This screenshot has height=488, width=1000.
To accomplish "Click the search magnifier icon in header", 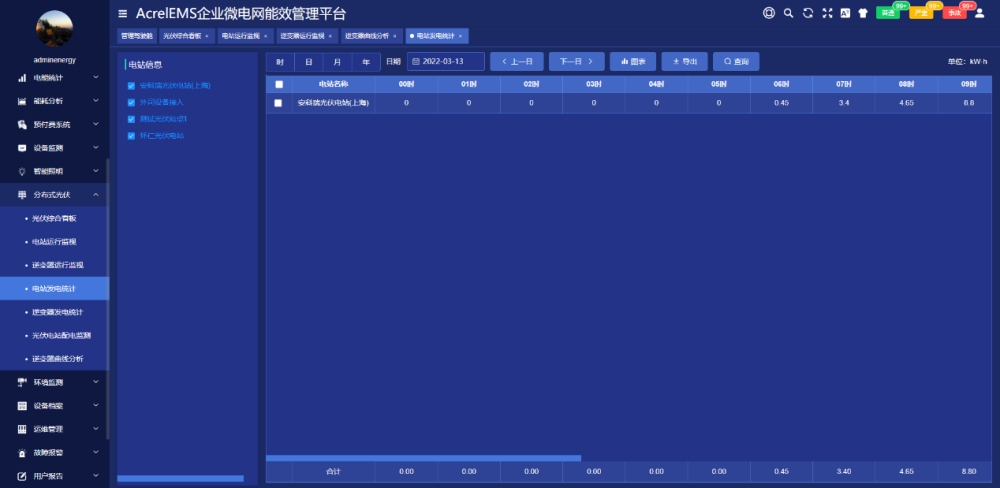I will (x=788, y=13).
